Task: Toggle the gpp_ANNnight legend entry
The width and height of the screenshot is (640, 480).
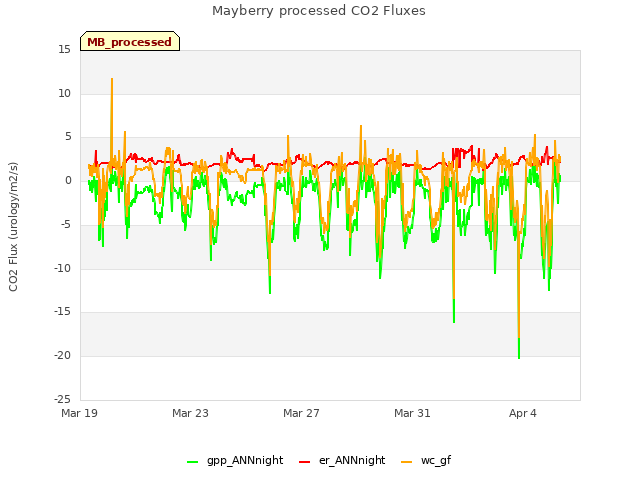Action: point(235,461)
